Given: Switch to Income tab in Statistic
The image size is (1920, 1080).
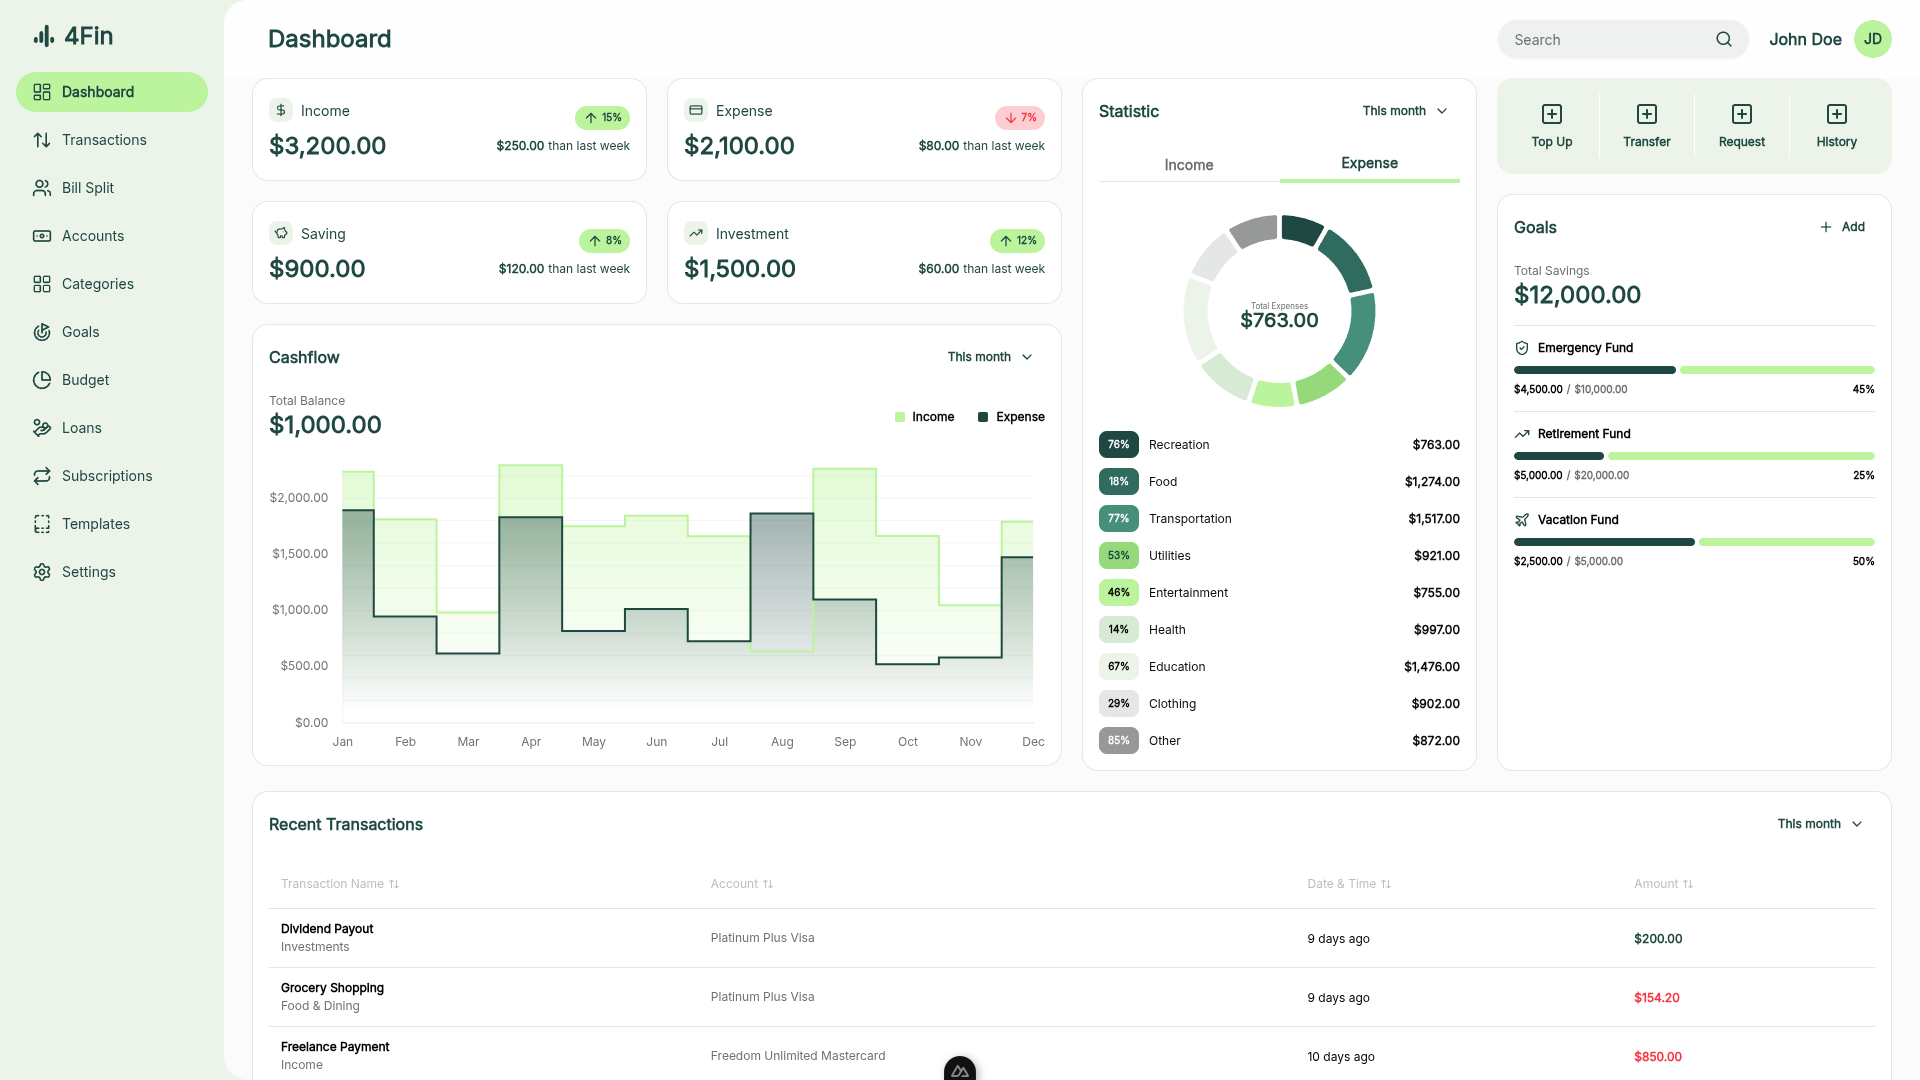Looking at the screenshot, I should [1188, 165].
